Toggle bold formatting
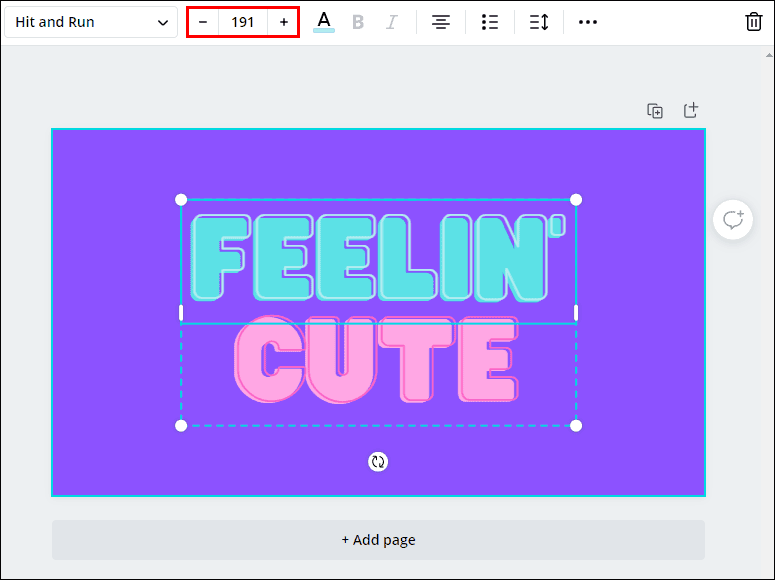The image size is (775, 580). coord(358,22)
